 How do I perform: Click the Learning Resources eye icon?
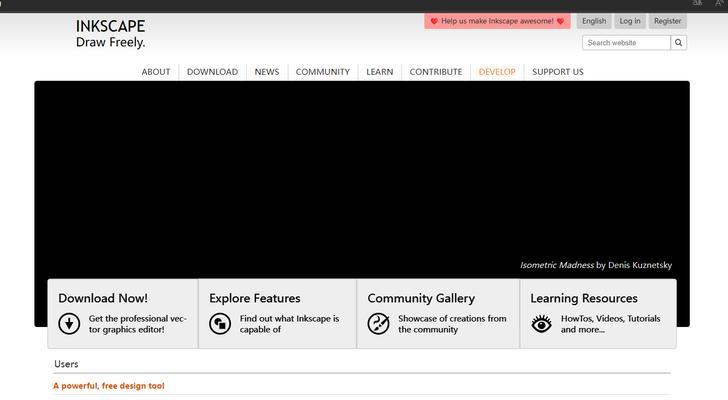[541, 323]
